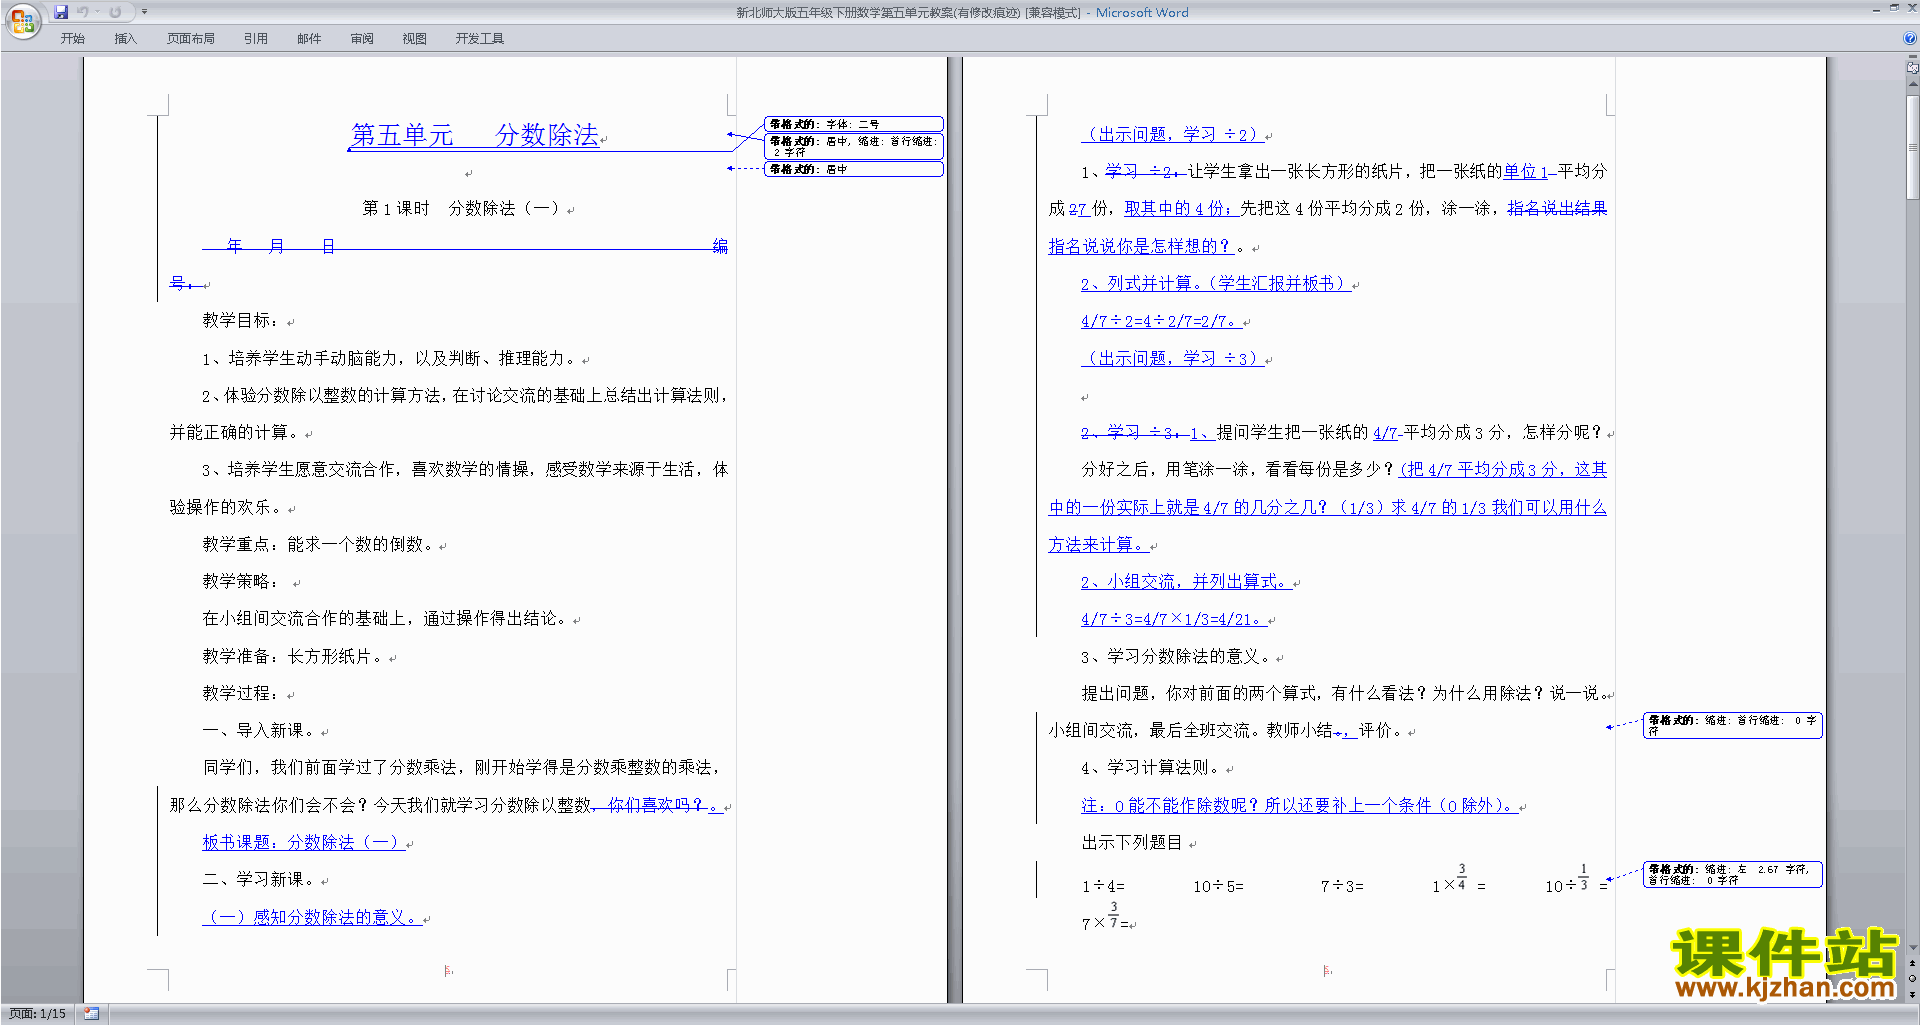This screenshot has height=1025, width=1920.
Task: Expand the Quick Access Toolbar customize menu
Action: [x=144, y=12]
